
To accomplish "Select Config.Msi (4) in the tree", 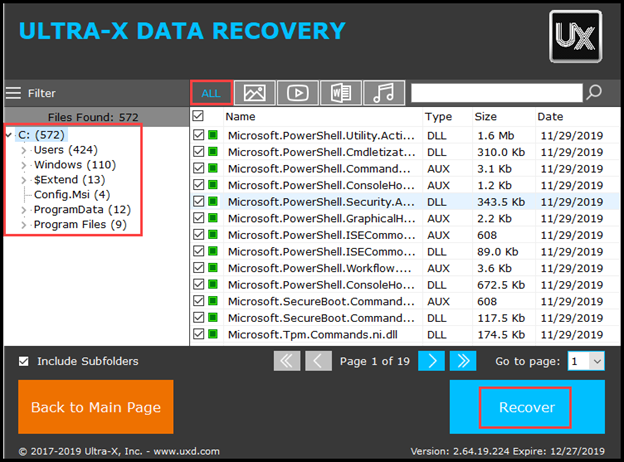I will 72,195.
